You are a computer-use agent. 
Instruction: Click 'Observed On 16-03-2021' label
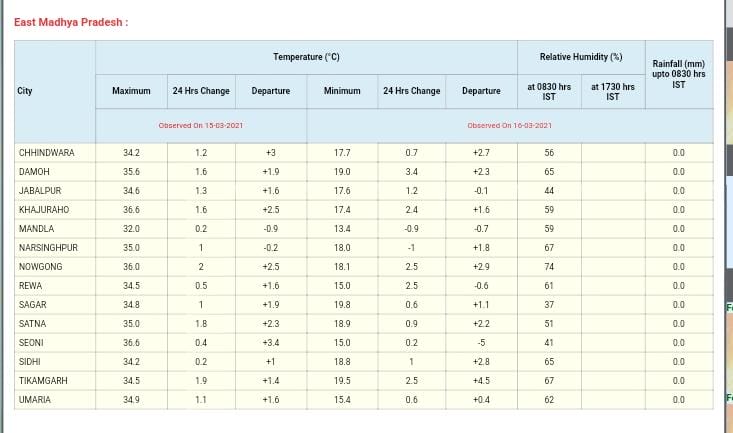(x=509, y=126)
